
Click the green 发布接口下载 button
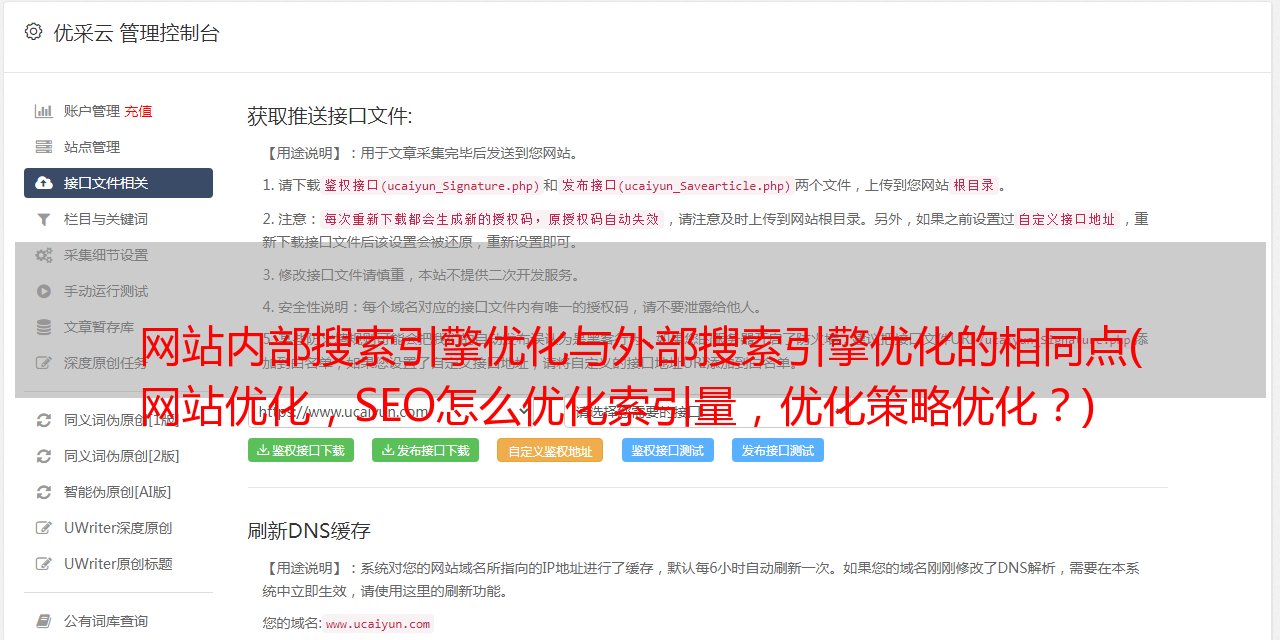click(x=426, y=450)
